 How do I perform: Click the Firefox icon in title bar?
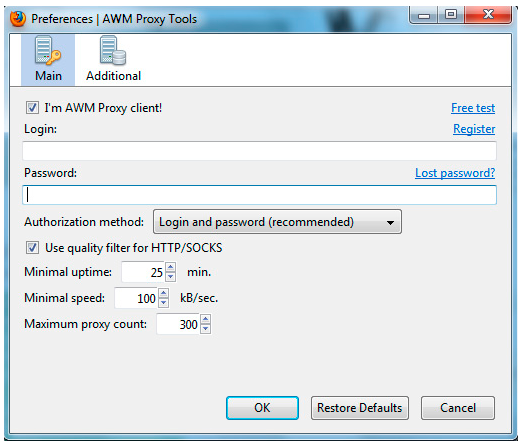pyautogui.click(x=18, y=19)
